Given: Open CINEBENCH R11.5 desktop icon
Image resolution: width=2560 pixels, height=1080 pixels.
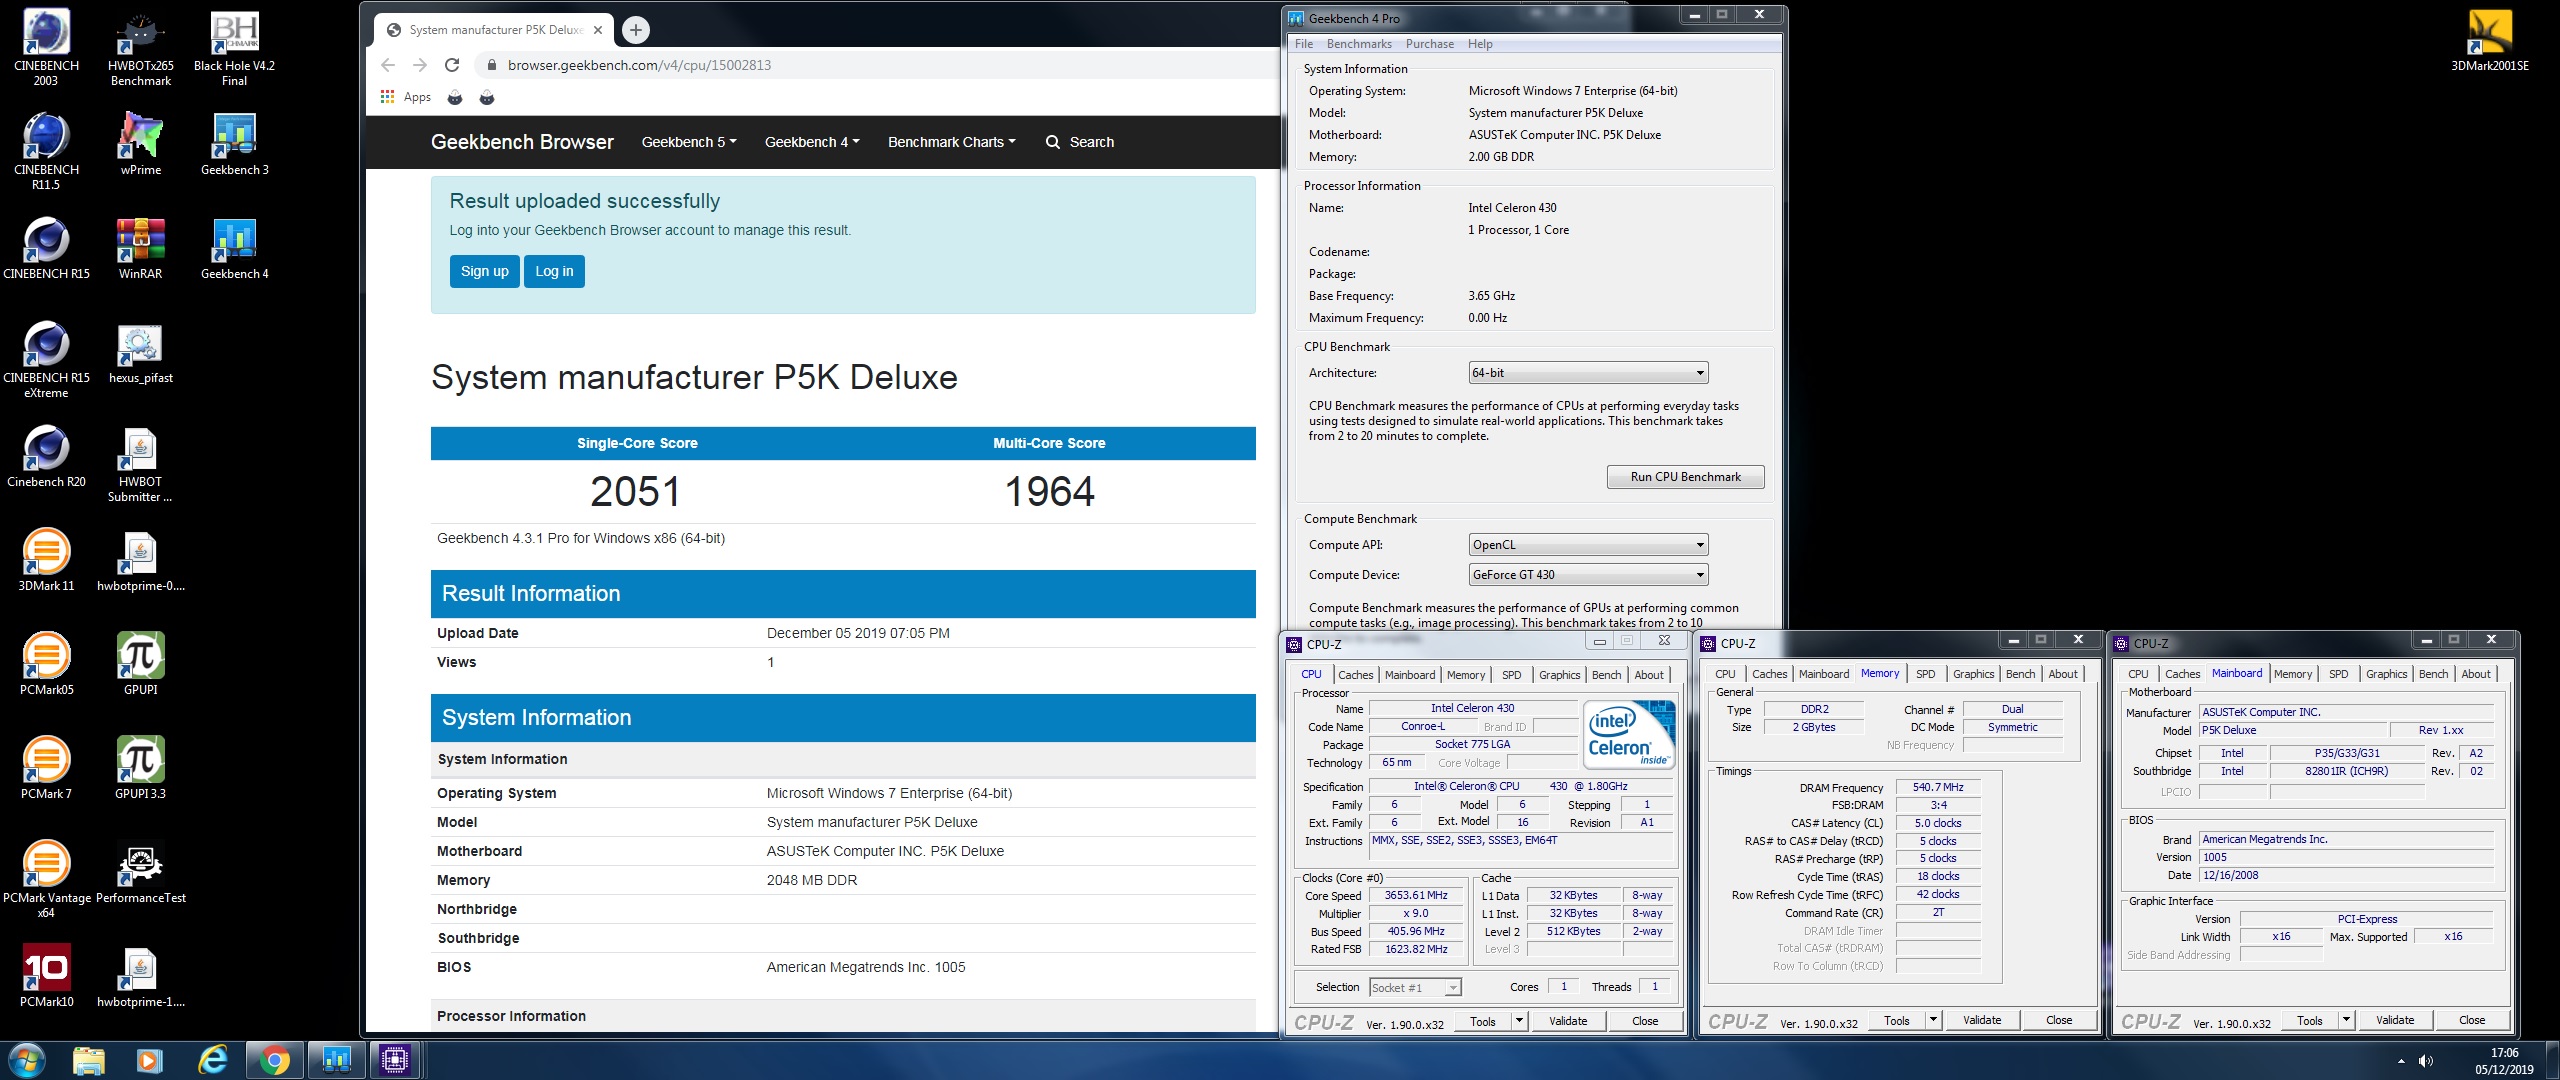Looking at the screenshot, I should point(46,151).
